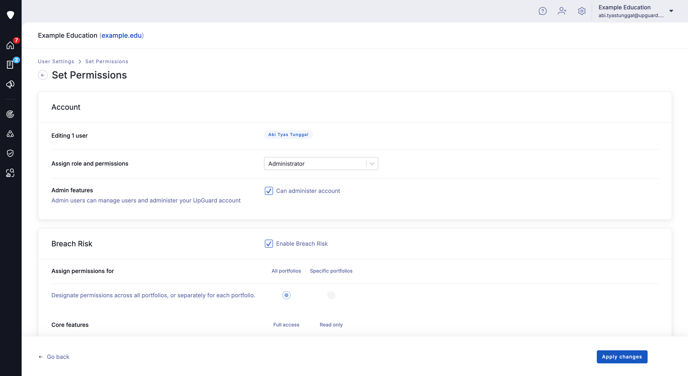Image resolution: width=688 pixels, height=376 pixels.
Task: Open the radar icon in sidebar
Action: [10, 114]
